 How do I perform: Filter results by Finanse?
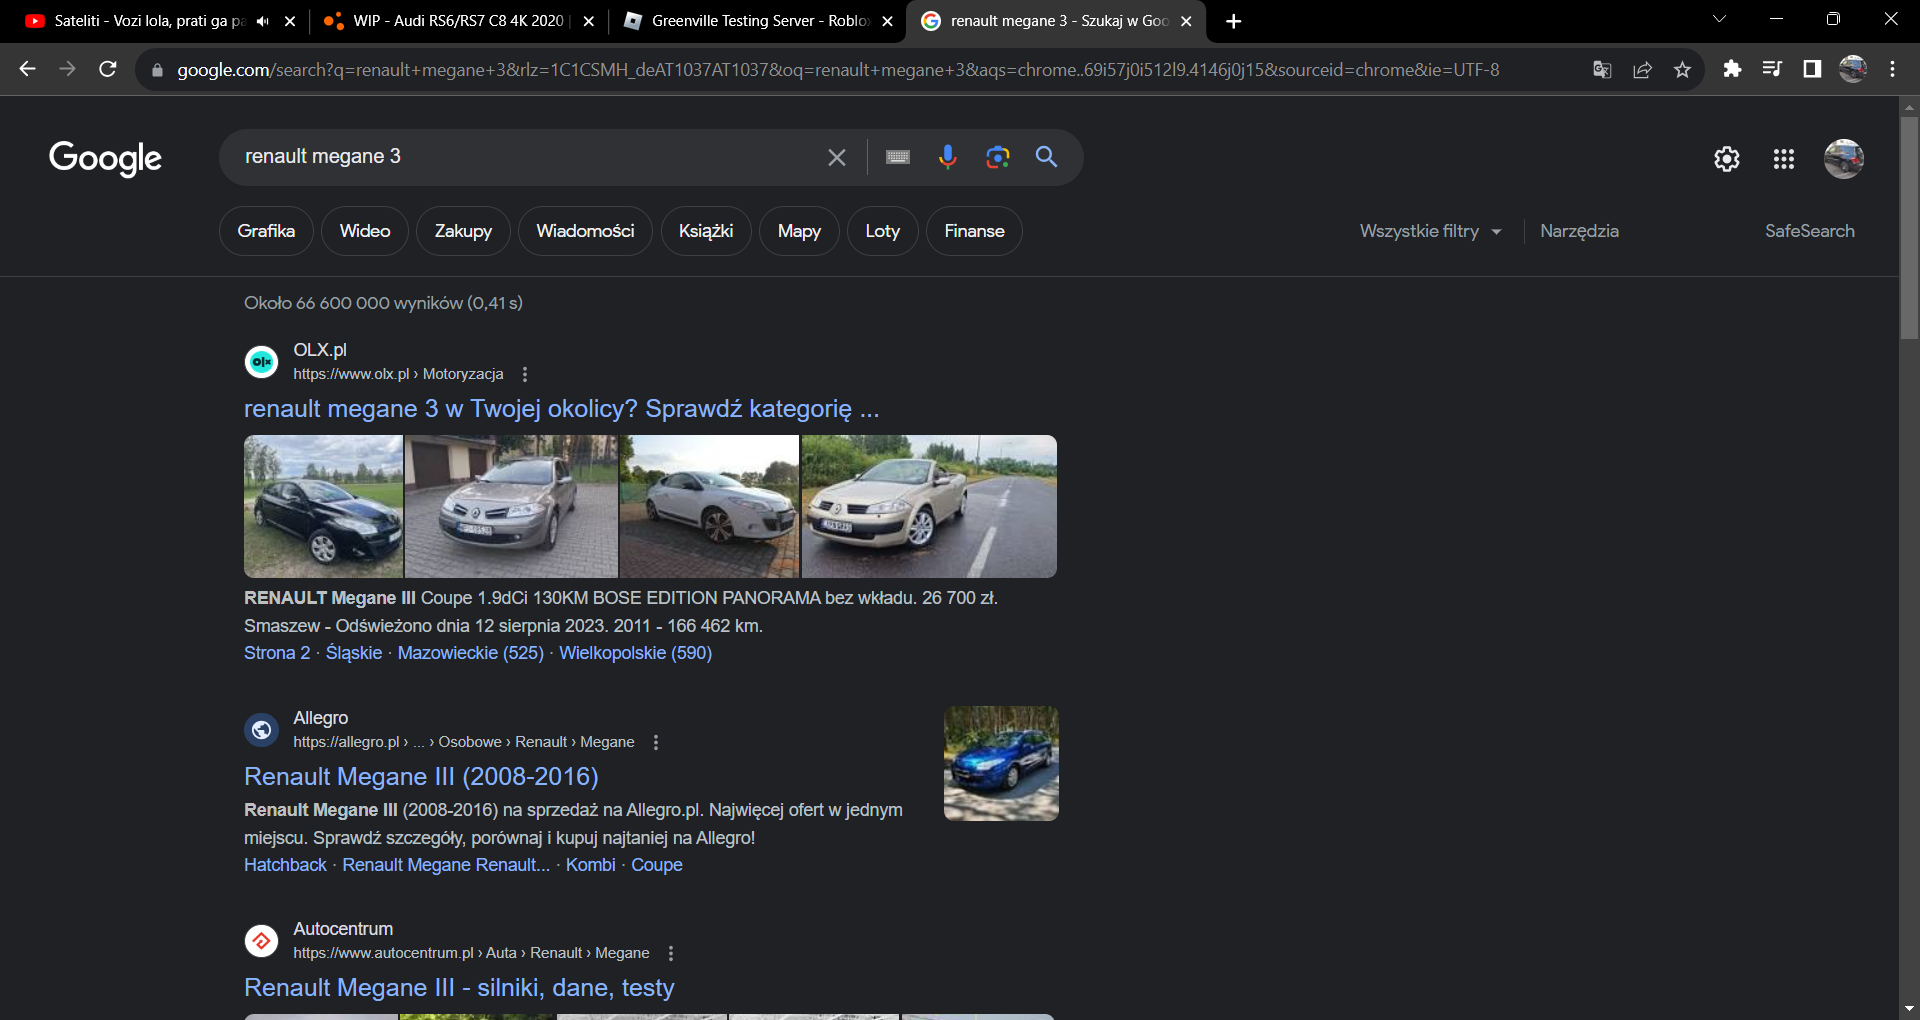(974, 231)
